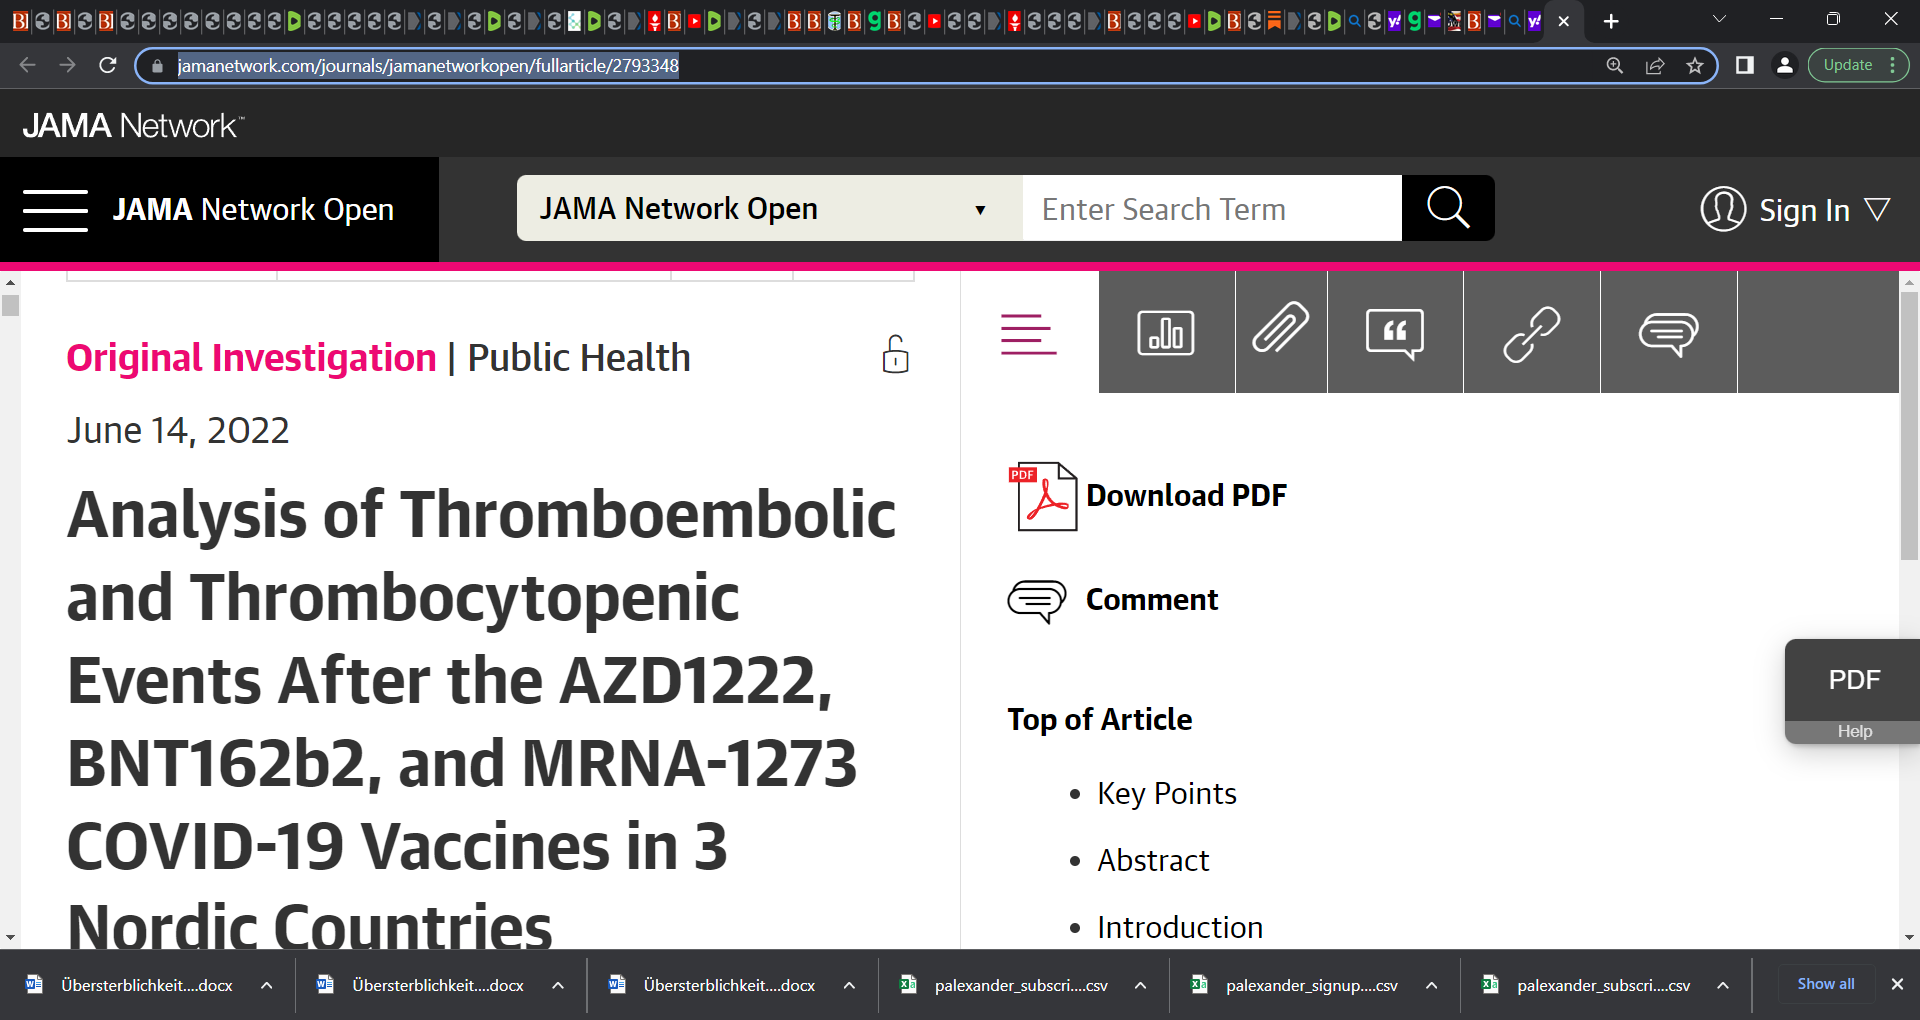Screen dimensions: 1920x1020
Task: Expand options for first palexander_subscri csv download
Action: 1140,986
